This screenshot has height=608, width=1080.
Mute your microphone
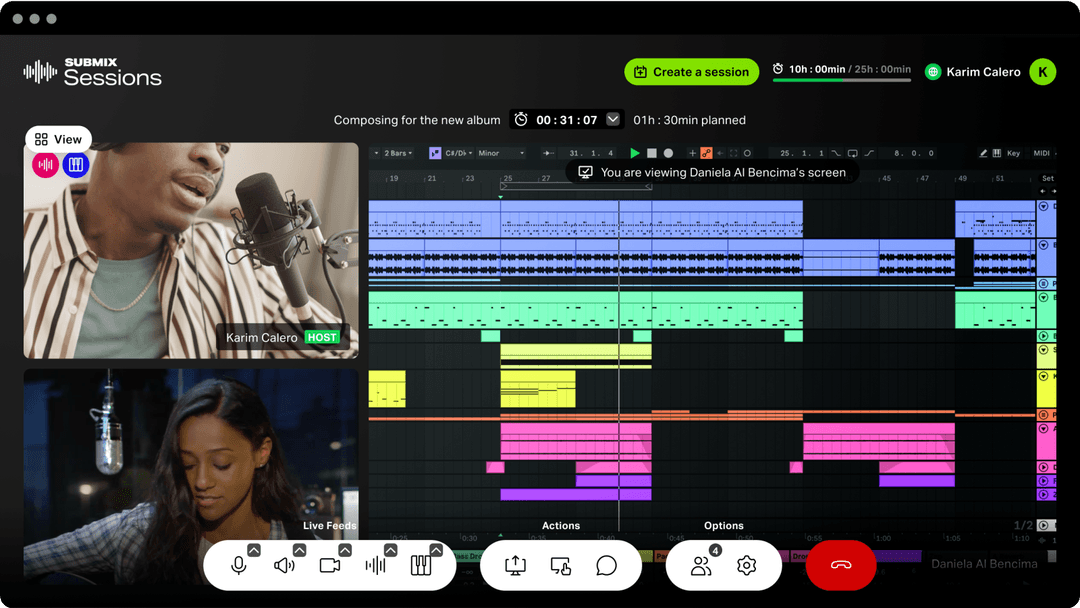pos(238,565)
